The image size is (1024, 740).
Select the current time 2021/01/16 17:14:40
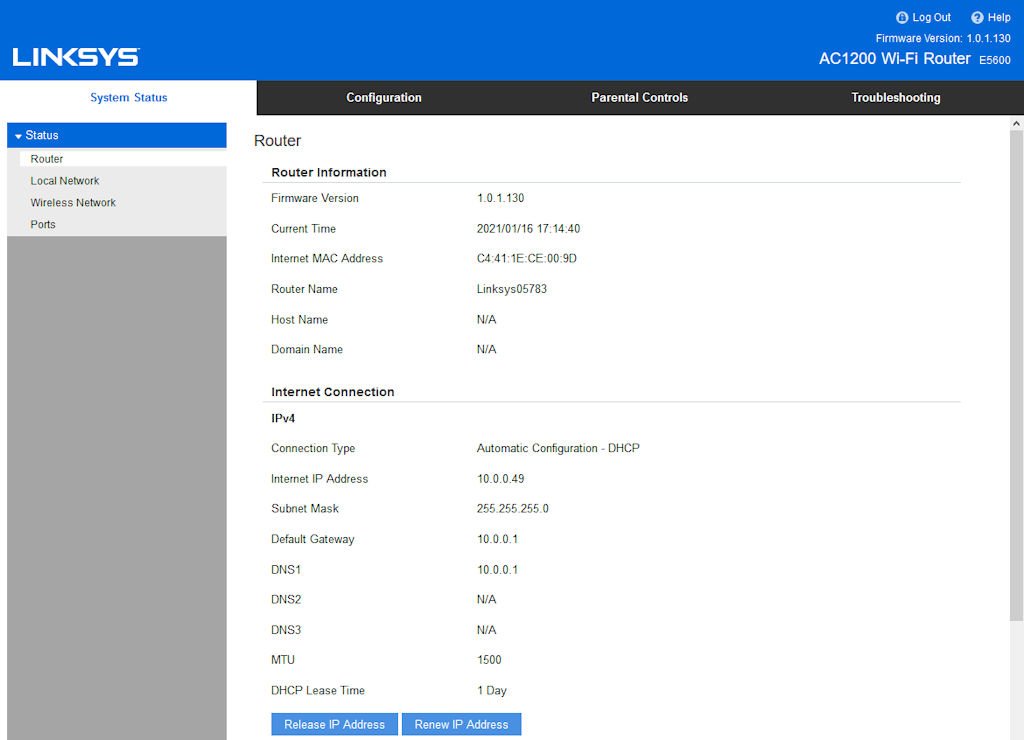pos(528,229)
